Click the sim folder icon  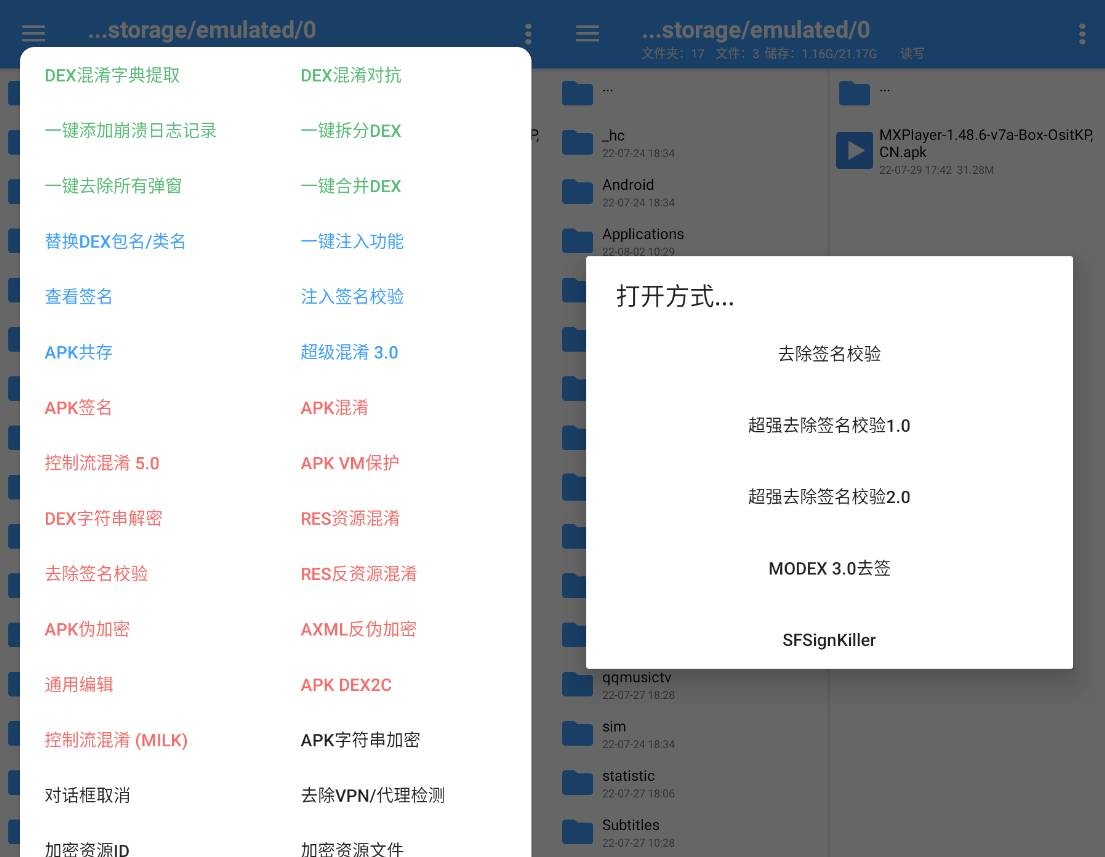(577, 734)
